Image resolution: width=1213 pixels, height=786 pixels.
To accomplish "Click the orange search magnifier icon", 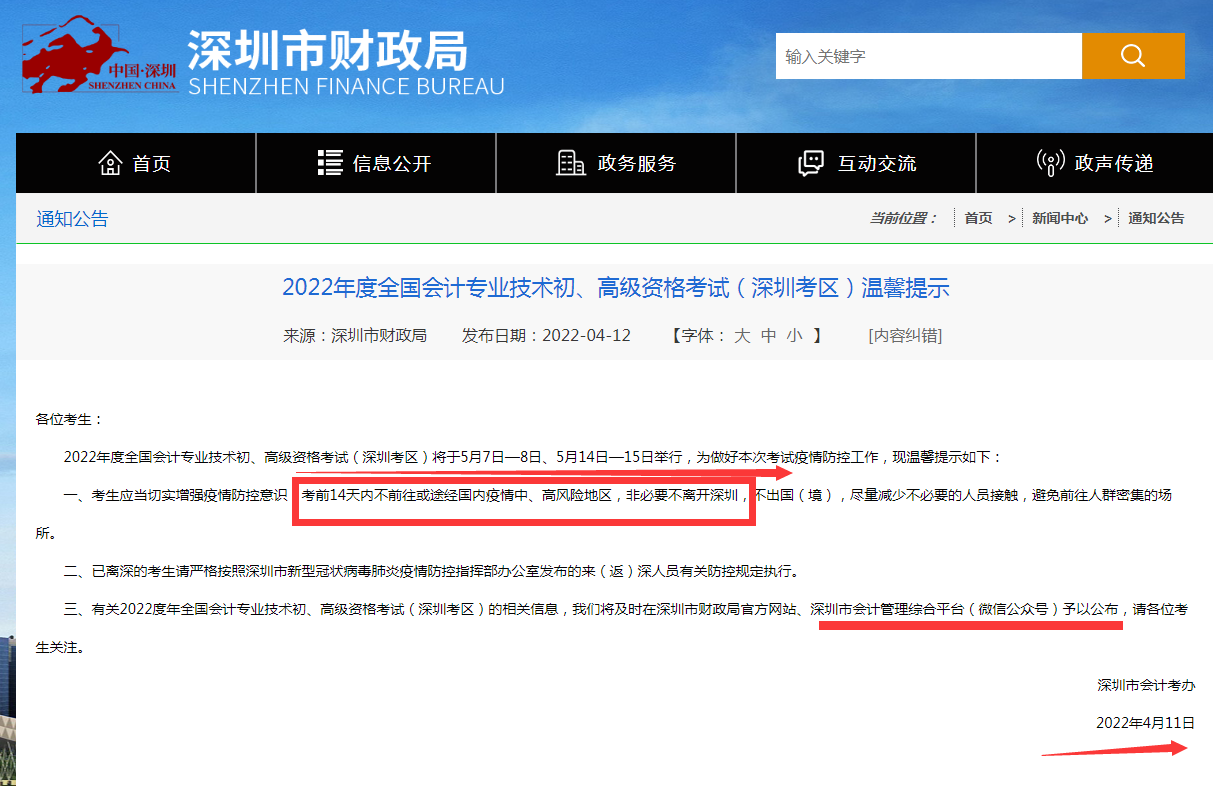I will (1132, 56).
